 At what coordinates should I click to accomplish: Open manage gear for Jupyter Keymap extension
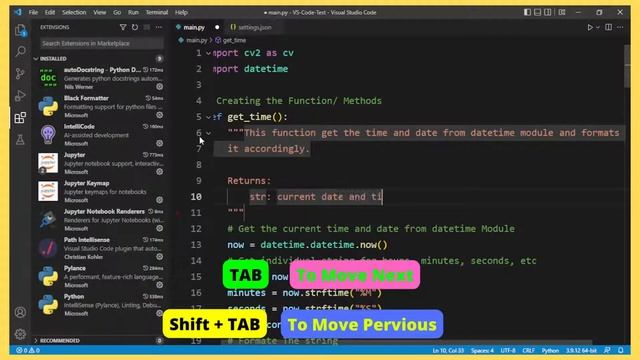coord(160,200)
